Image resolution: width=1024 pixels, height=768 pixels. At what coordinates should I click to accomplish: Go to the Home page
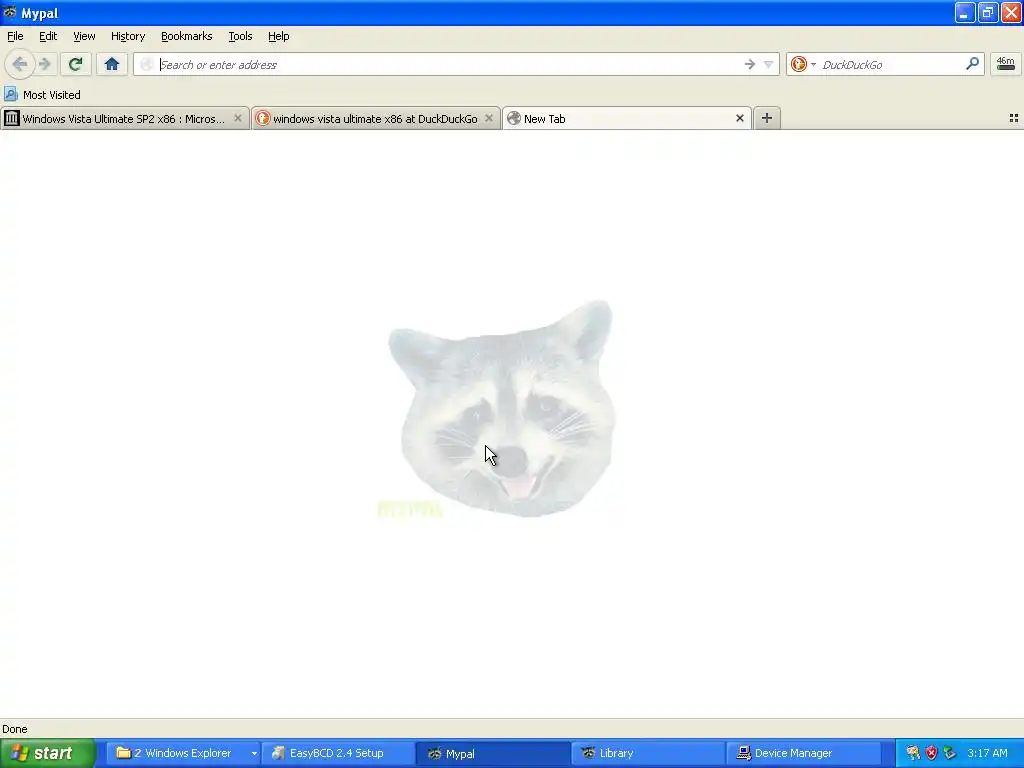point(112,64)
